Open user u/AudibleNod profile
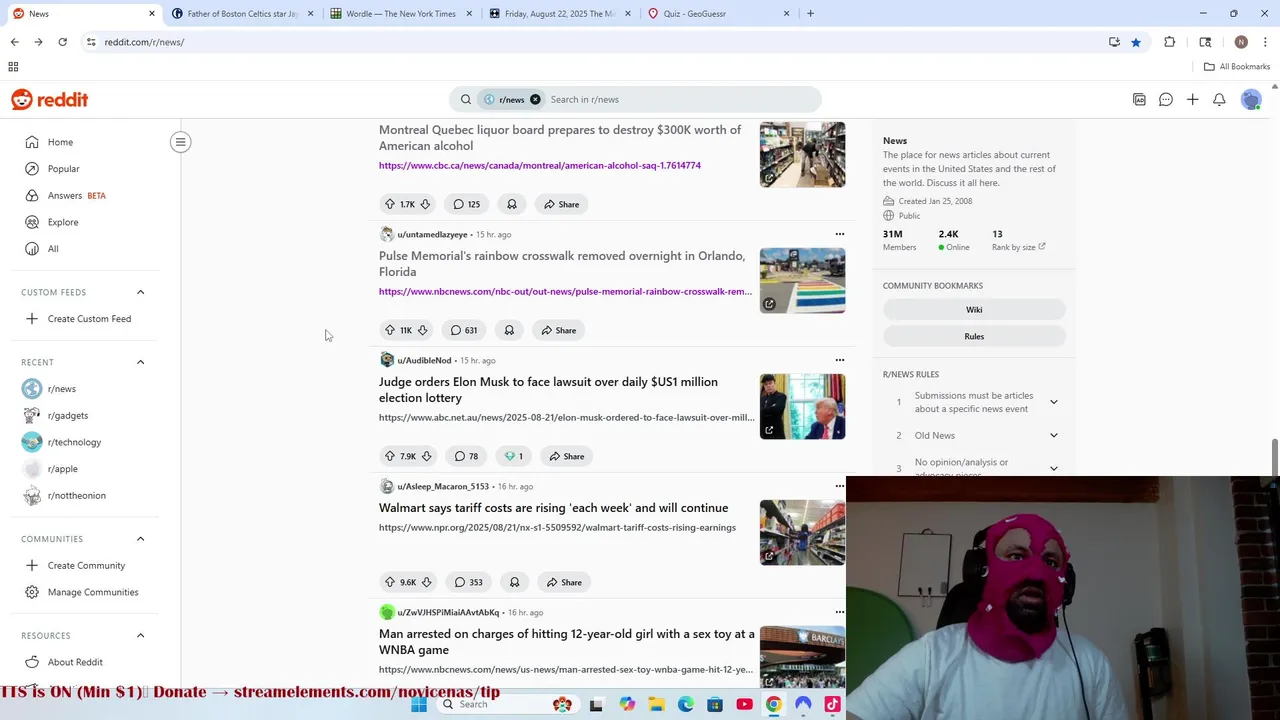Viewport: 1280px width, 720px height. pos(424,360)
